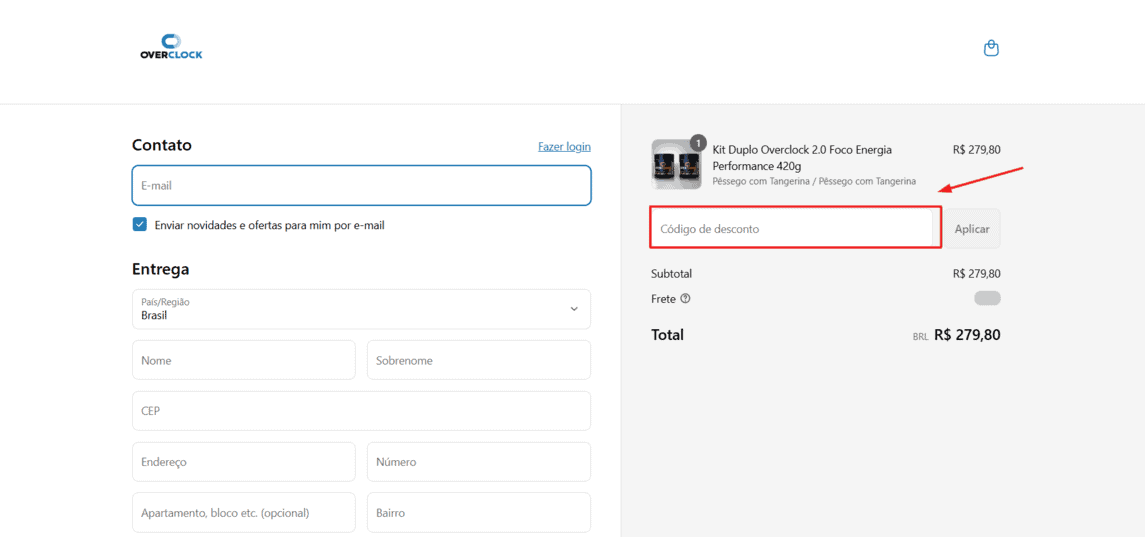The image size is (1145, 537).
Task: Click the Subtotal label
Action: [x=671, y=274]
